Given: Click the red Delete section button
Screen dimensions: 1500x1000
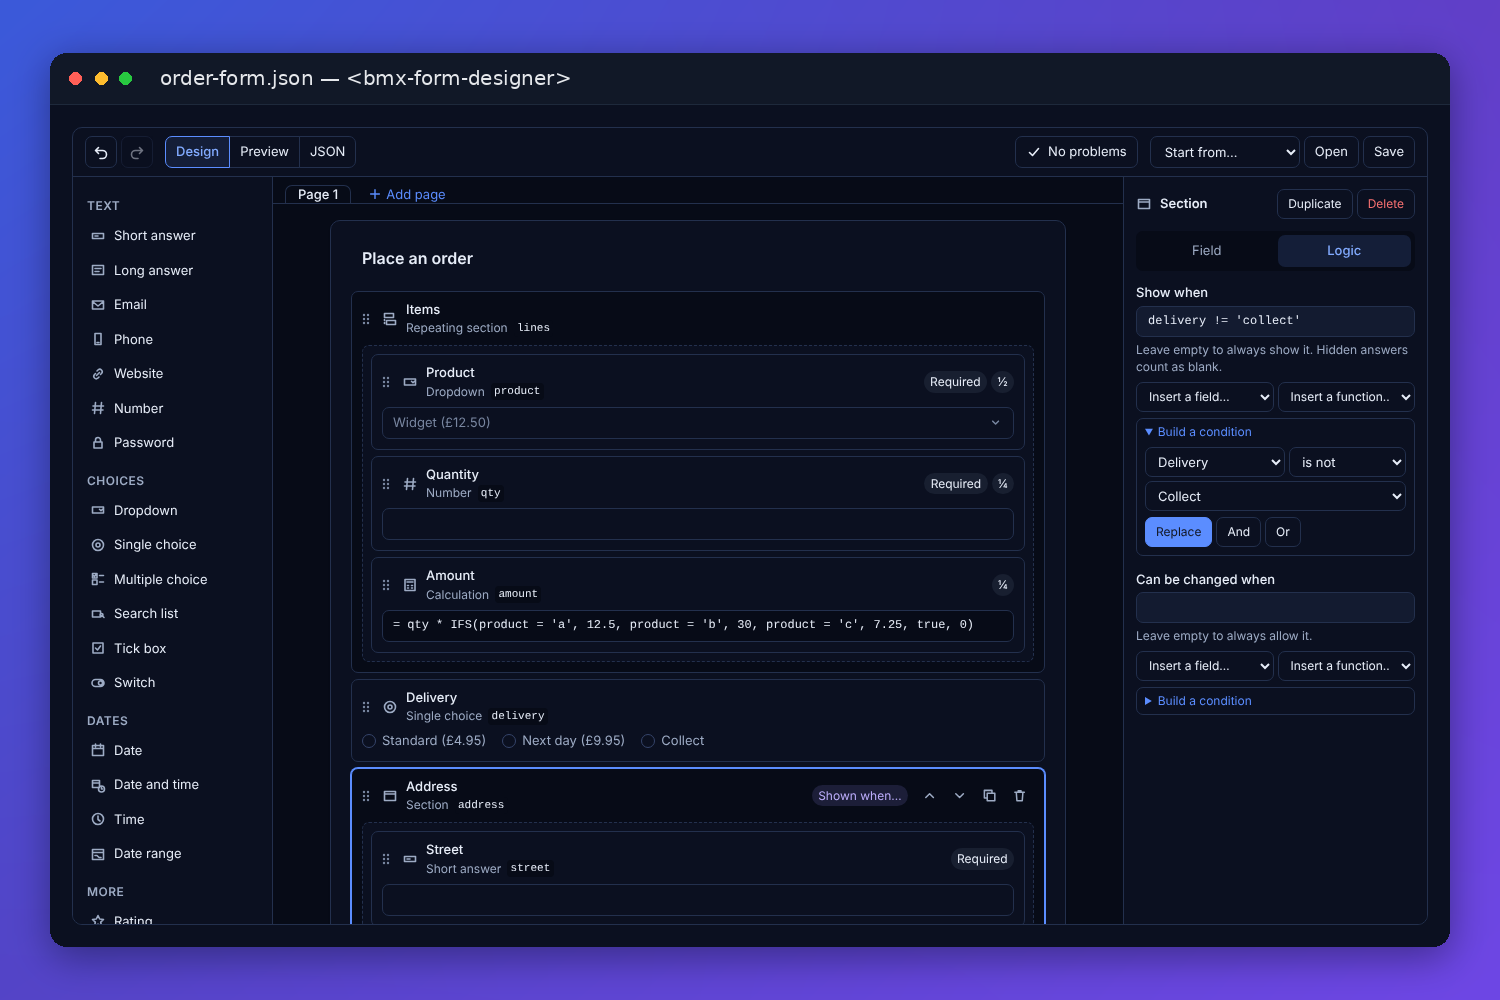Looking at the screenshot, I should 1385,204.
